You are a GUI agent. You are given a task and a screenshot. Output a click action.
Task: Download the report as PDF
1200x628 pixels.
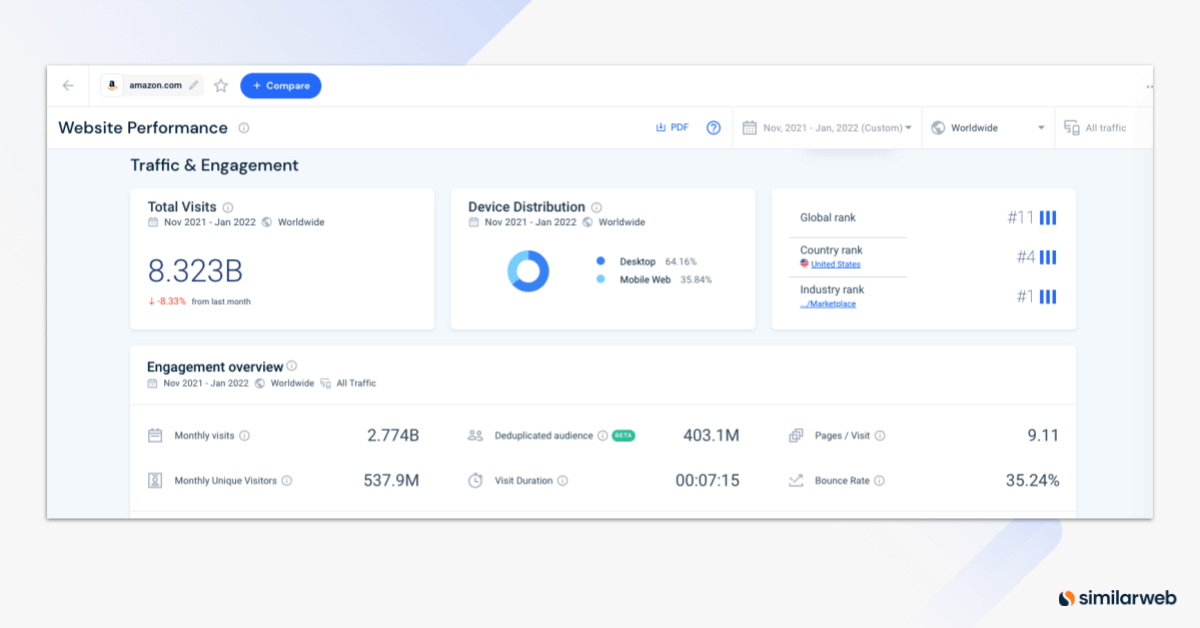672,128
